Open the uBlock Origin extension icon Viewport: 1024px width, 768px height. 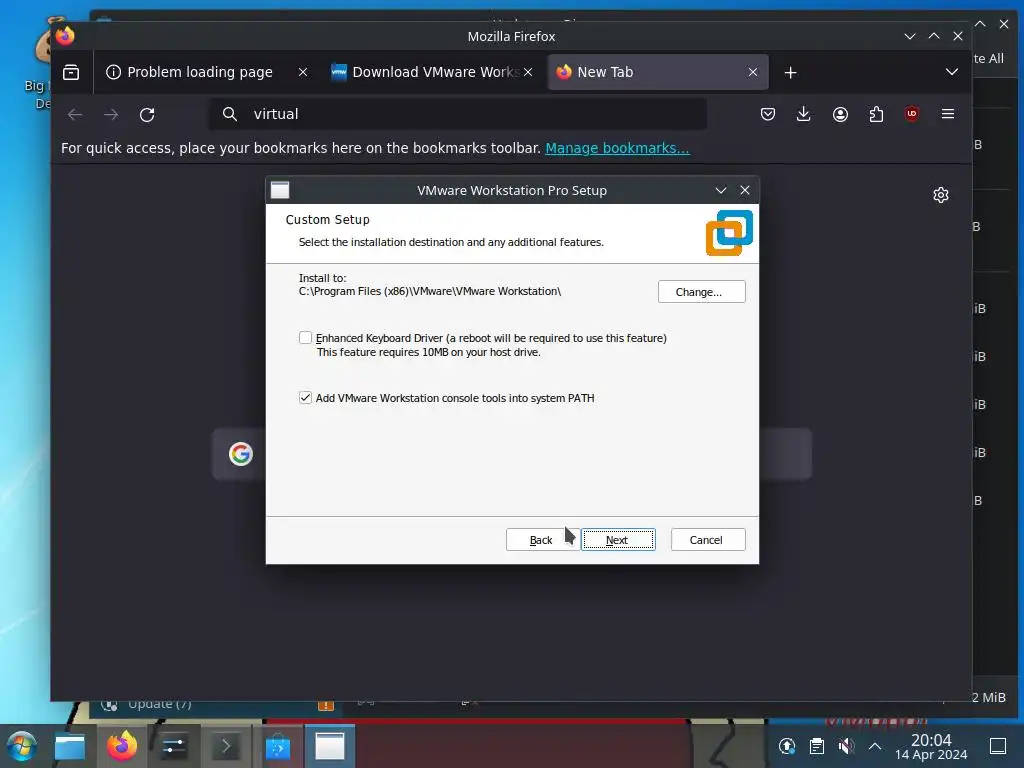pos(912,114)
